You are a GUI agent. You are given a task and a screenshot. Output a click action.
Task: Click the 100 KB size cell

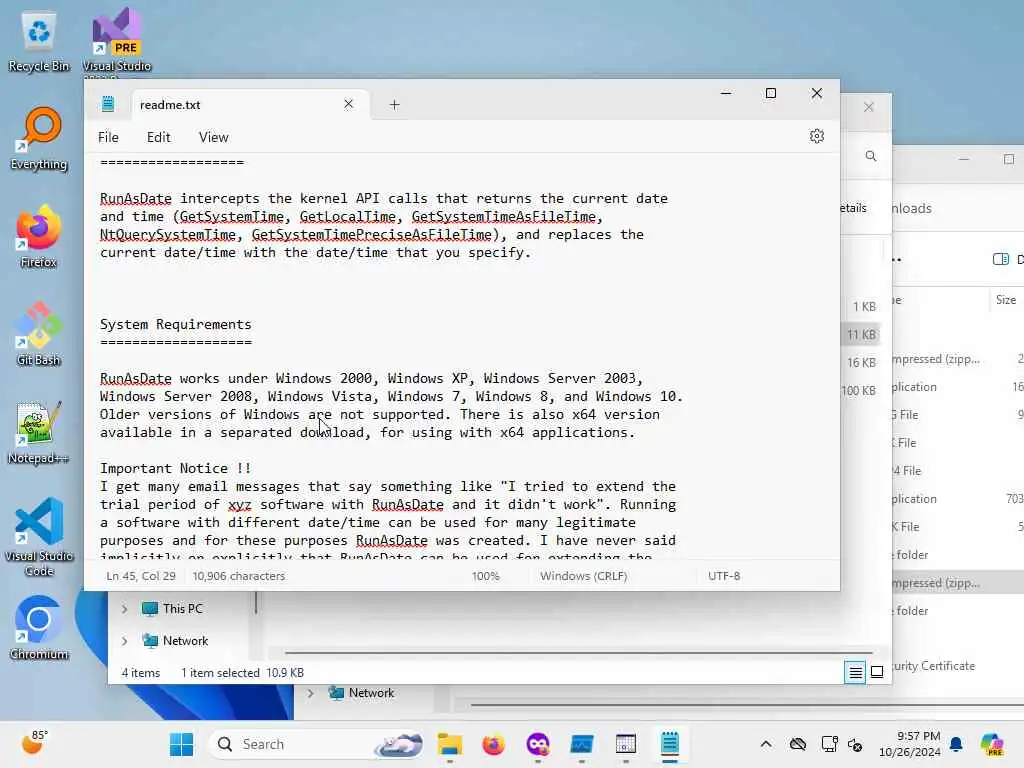(859, 391)
